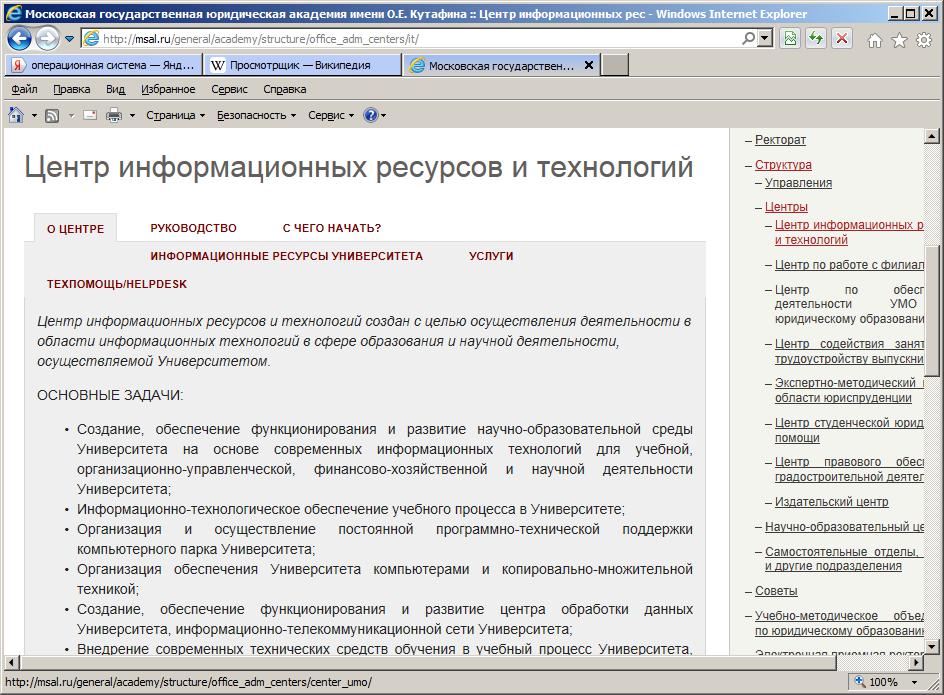Open the Избранное menu
The width and height of the screenshot is (944, 695).
[x=168, y=89]
